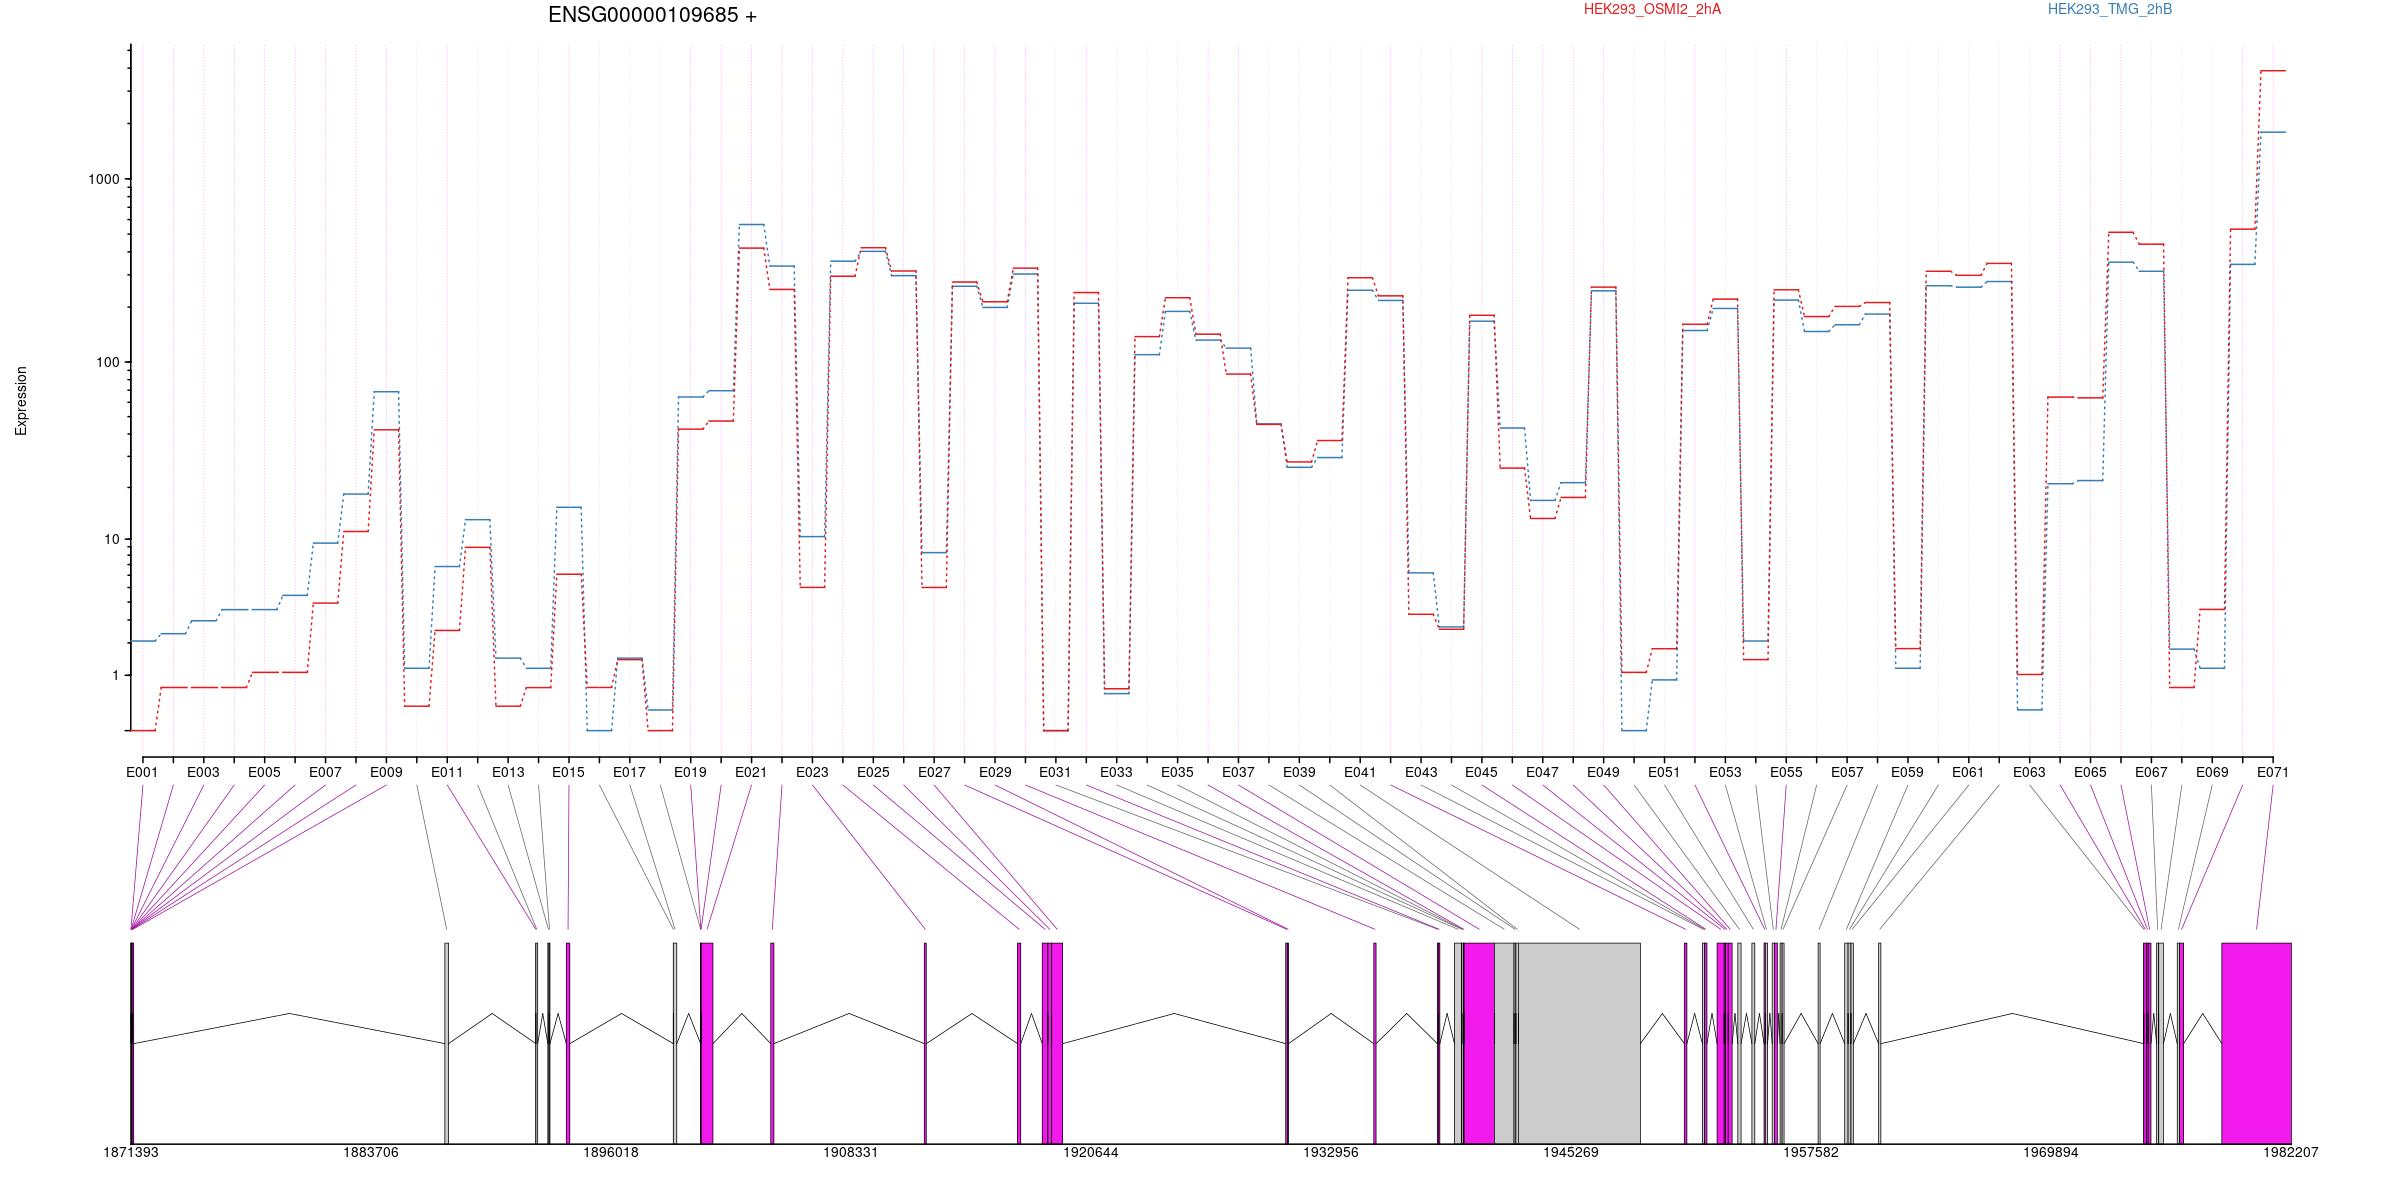The width and height of the screenshot is (2400, 1200).
Task: Click exon label E069
Action: [x=2212, y=772]
